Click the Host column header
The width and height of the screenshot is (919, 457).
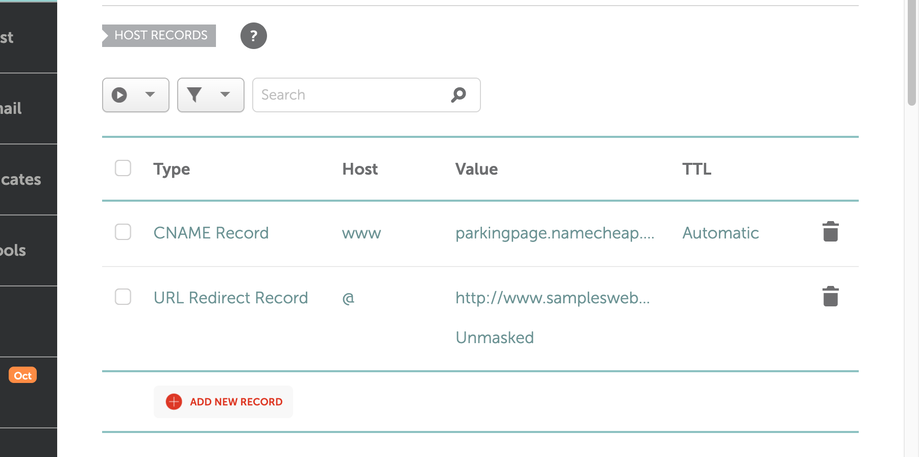360,169
